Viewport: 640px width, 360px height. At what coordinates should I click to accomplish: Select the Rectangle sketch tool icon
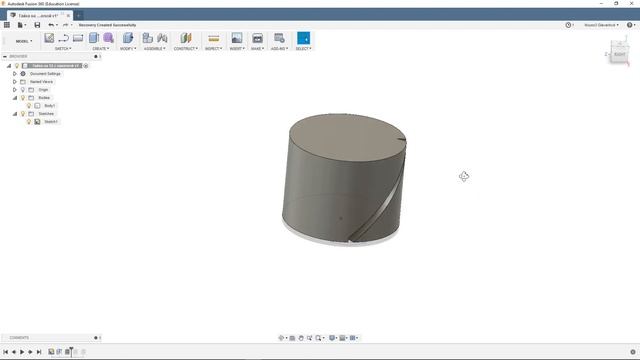tap(78, 38)
